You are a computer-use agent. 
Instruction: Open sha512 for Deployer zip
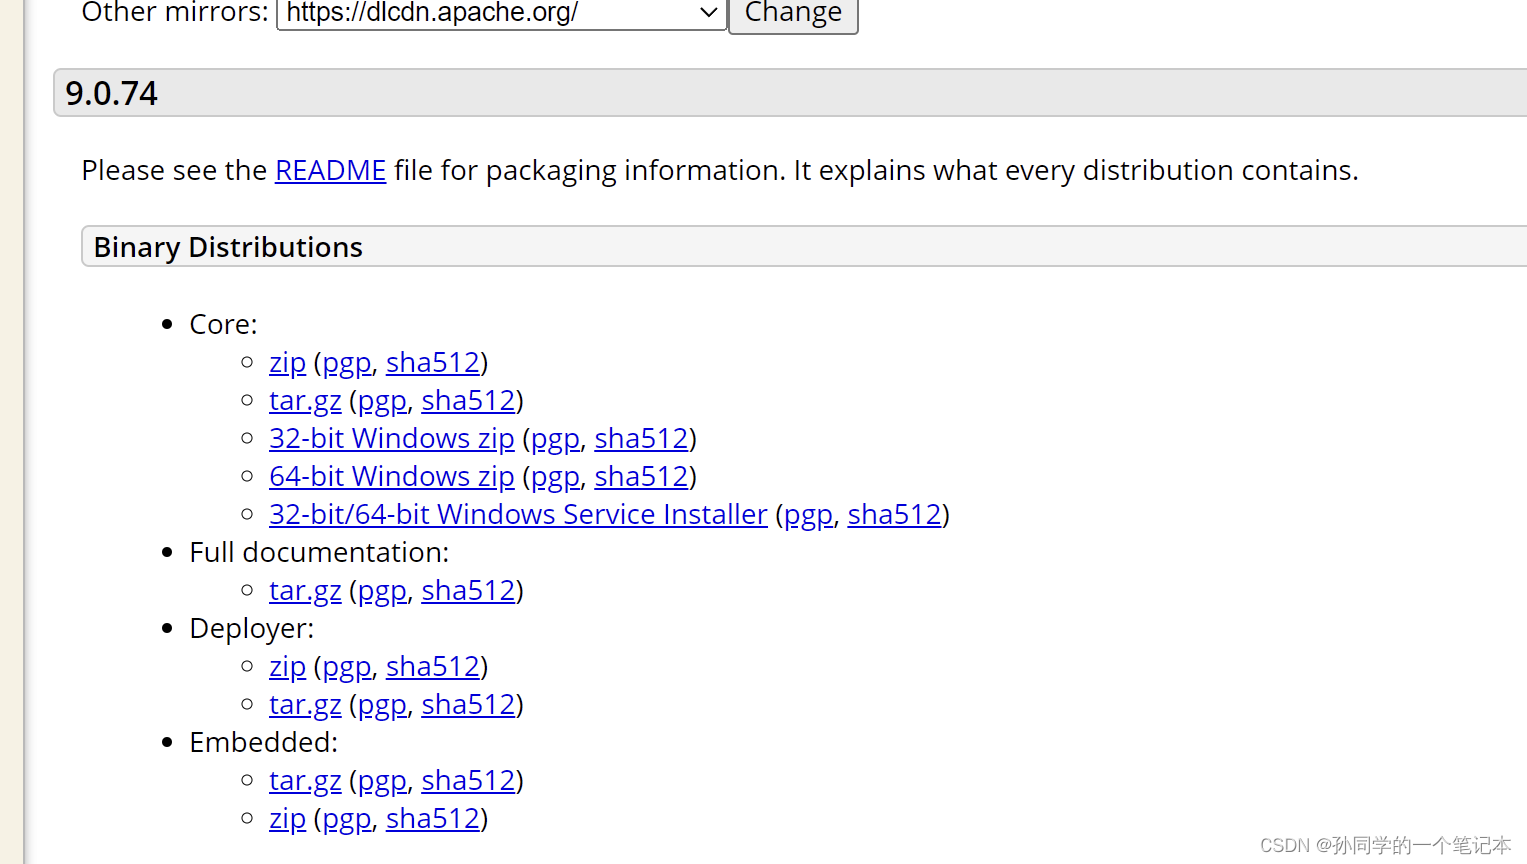tap(433, 667)
